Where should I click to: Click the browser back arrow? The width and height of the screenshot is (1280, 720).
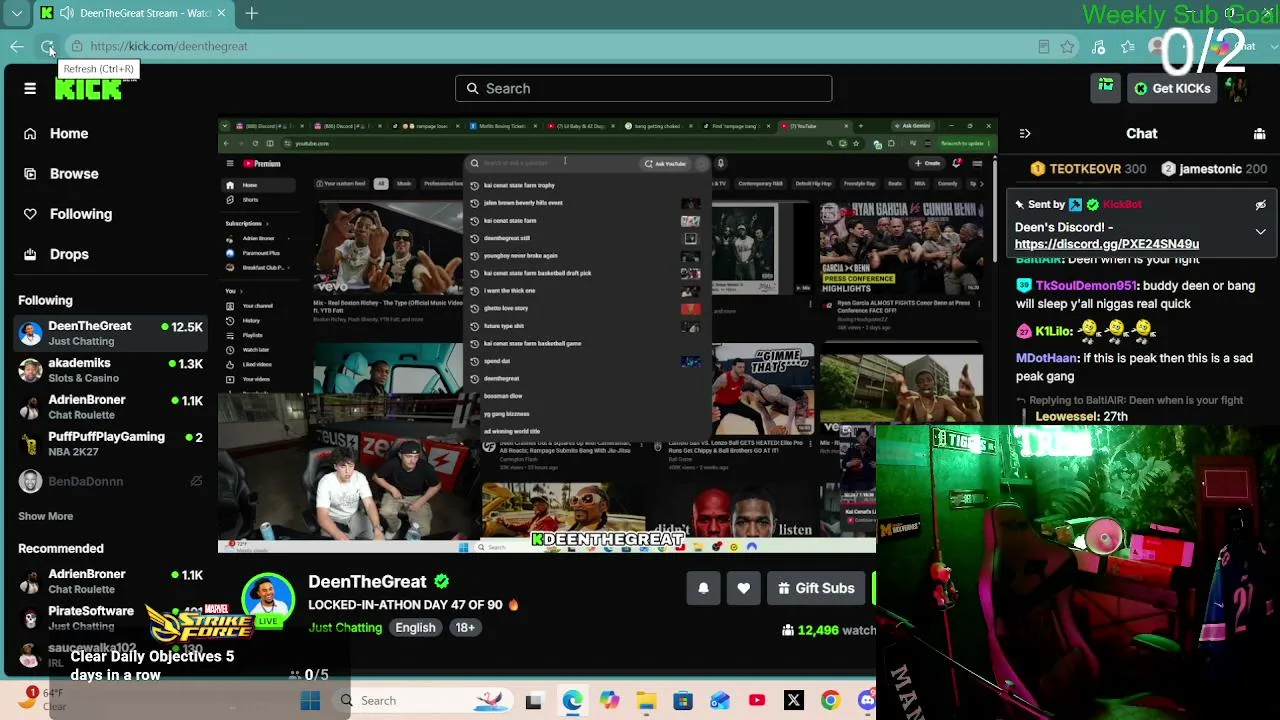click(x=17, y=46)
